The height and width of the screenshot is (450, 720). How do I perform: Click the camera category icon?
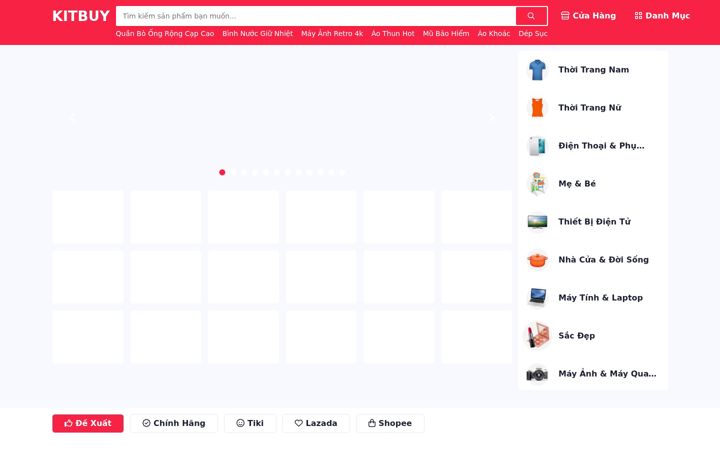point(537,374)
